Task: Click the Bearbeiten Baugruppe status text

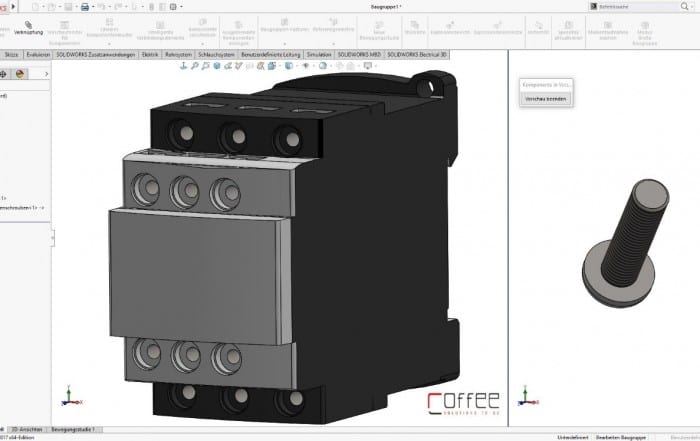Action: [x=621, y=437]
